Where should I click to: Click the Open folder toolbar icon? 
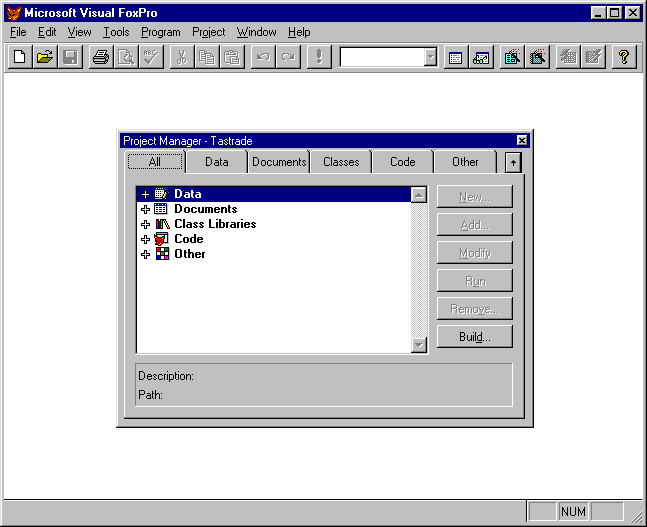[x=45, y=57]
